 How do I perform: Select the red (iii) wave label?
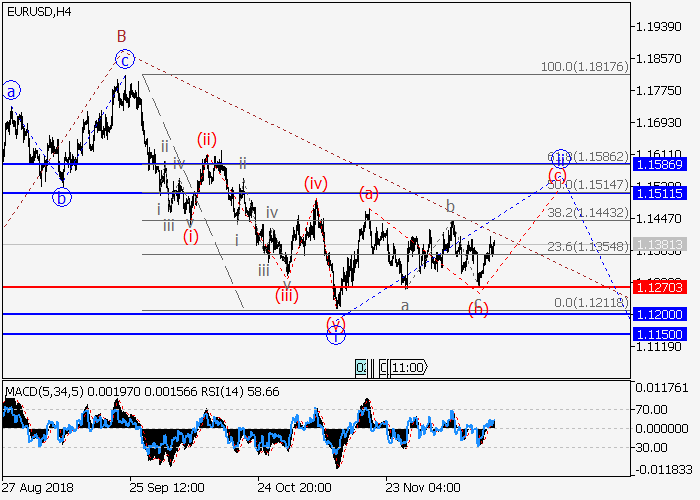[x=287, y=294]
